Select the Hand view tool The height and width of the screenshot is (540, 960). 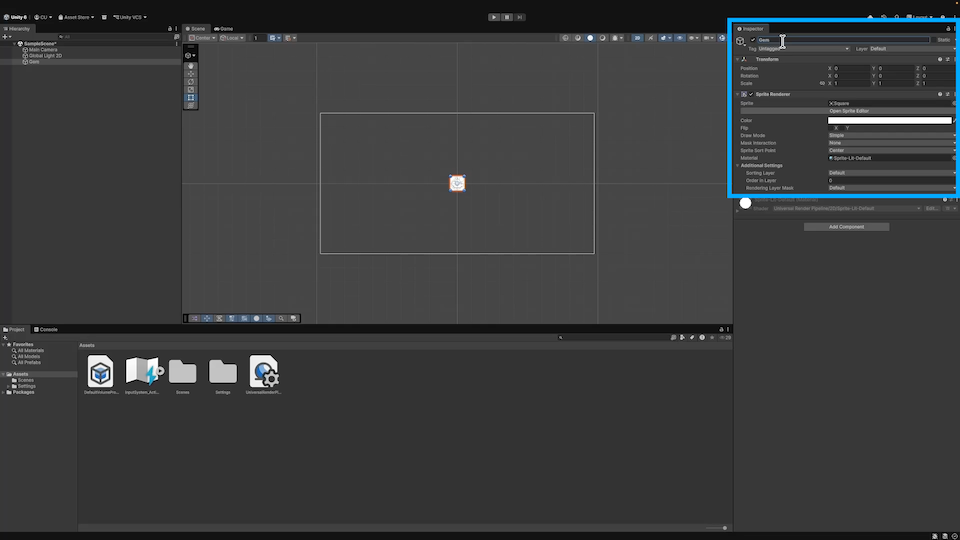[x=191, y=66]
